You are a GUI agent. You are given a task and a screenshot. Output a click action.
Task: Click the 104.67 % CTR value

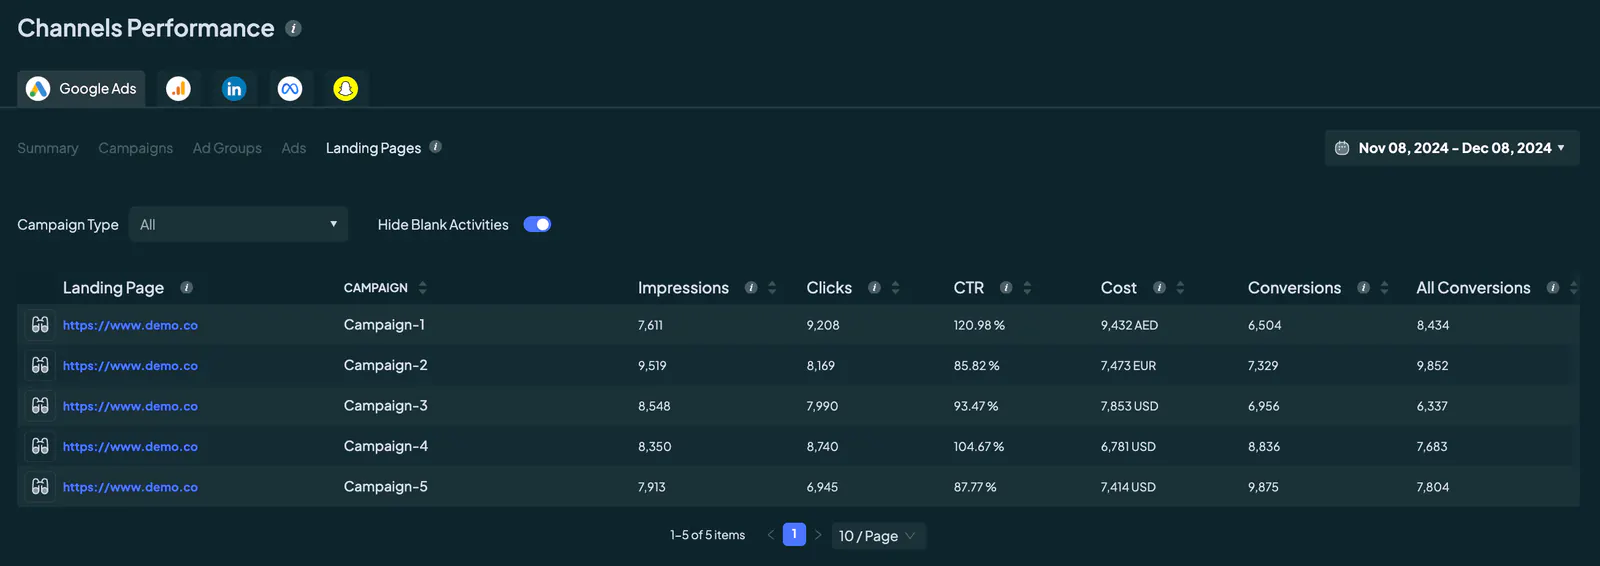(979, 447)
